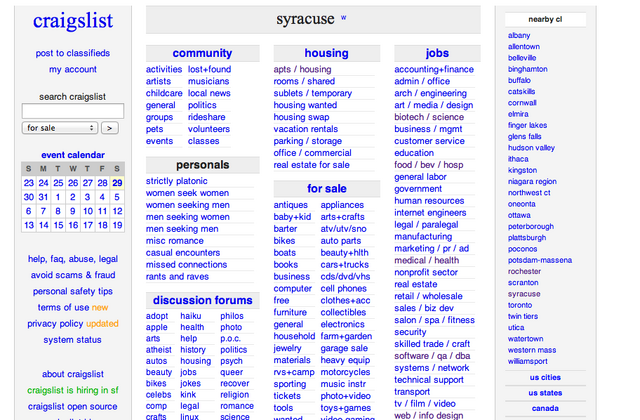Open the childcare community link
Image resolution: width=640 pixels, height=420 pixels.
pyautogui.click(x=164, y=93)
